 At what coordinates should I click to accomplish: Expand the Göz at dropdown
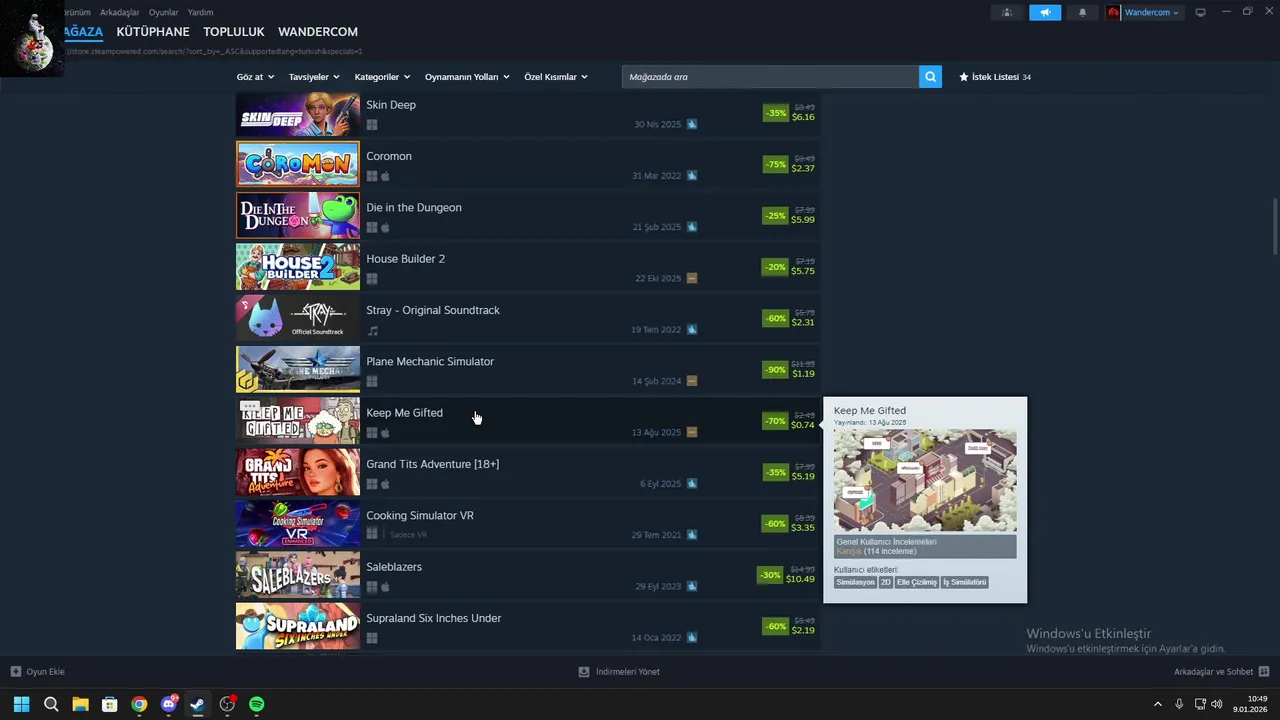tap(255, 77)
